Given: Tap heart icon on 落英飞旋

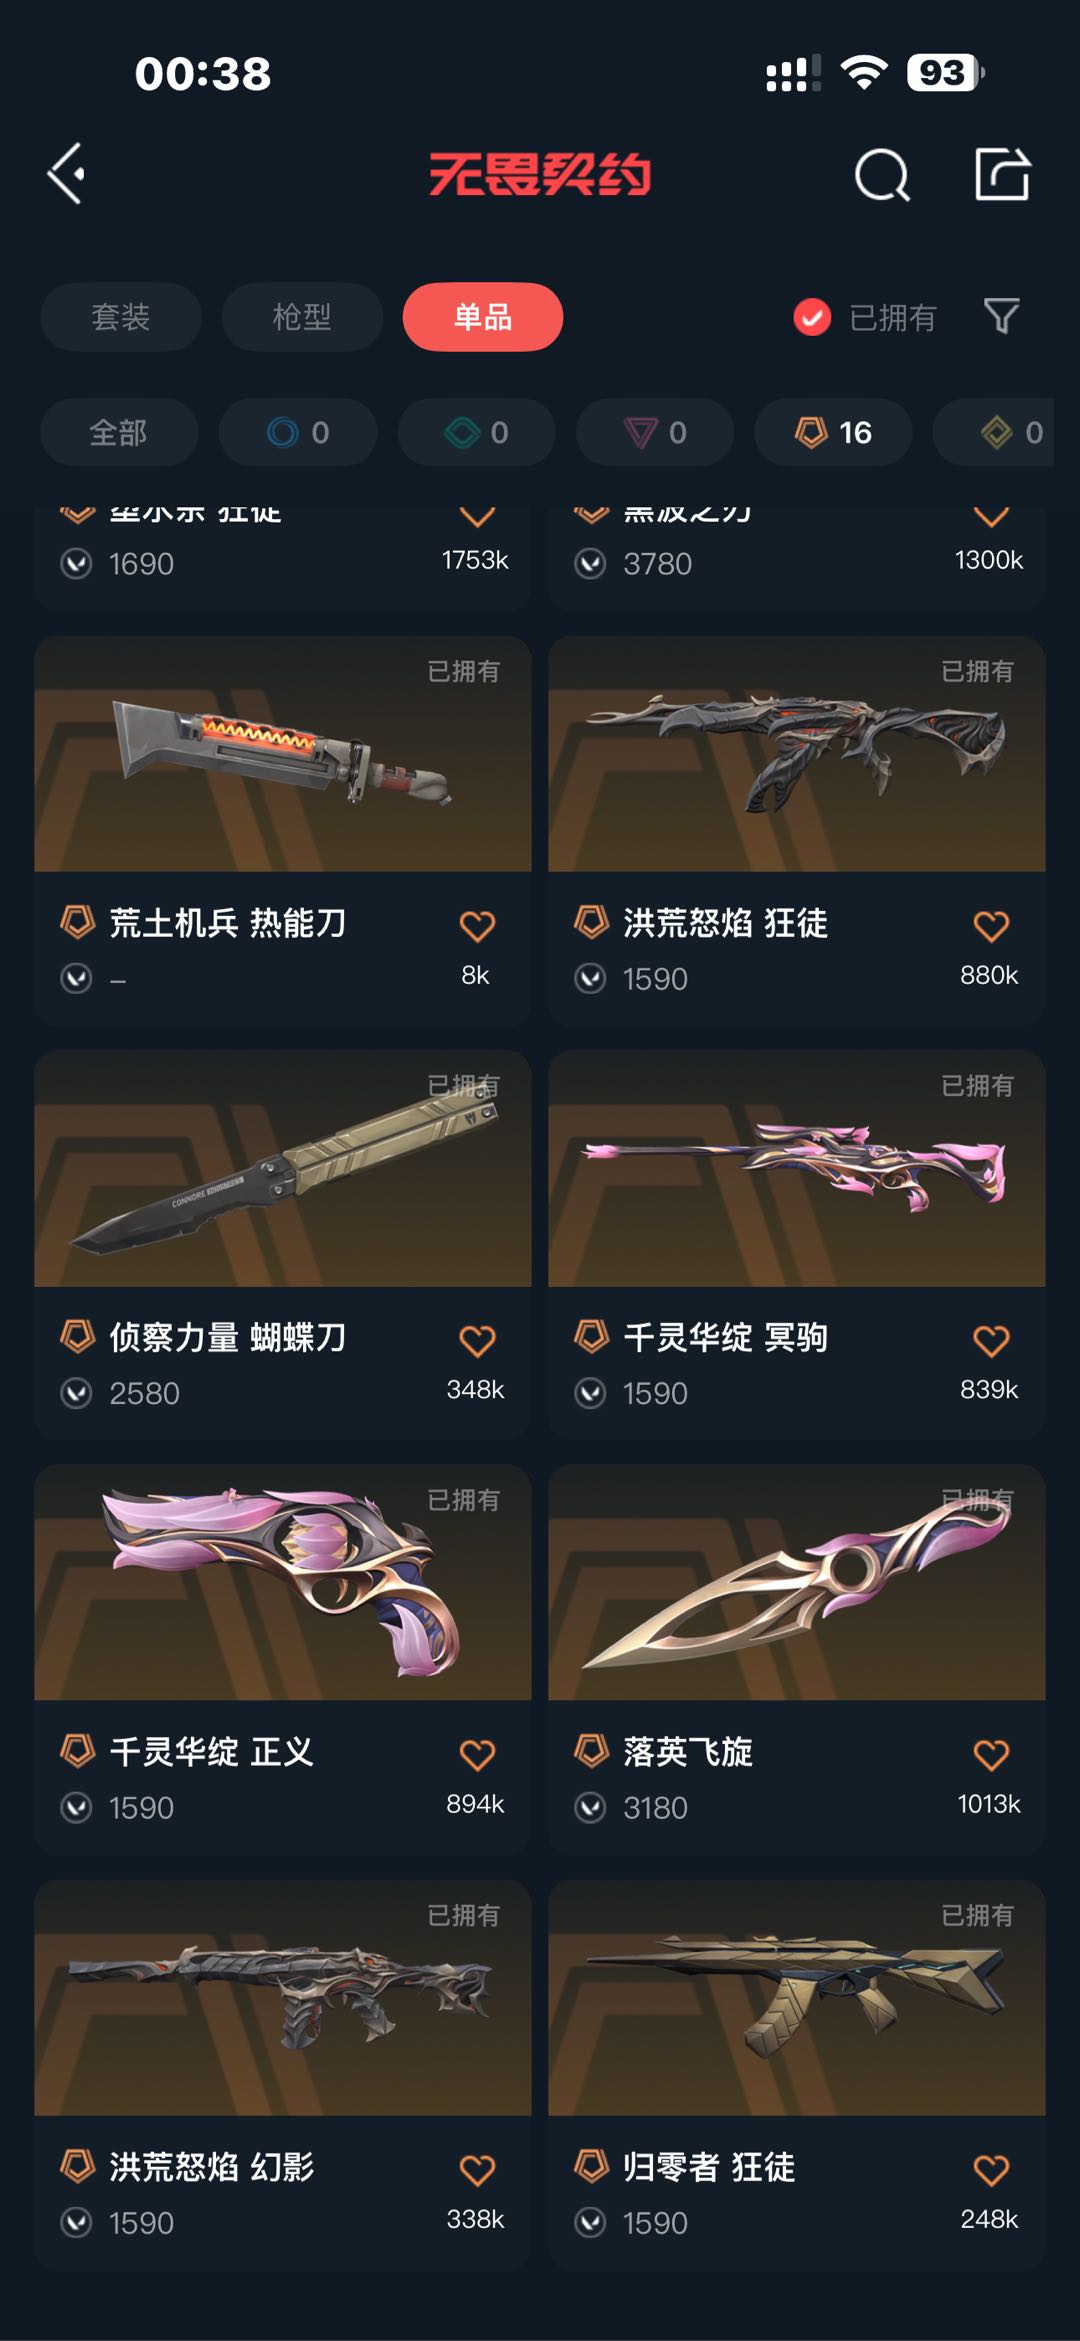Looking at the screenshot, I should coord(991,1755).
